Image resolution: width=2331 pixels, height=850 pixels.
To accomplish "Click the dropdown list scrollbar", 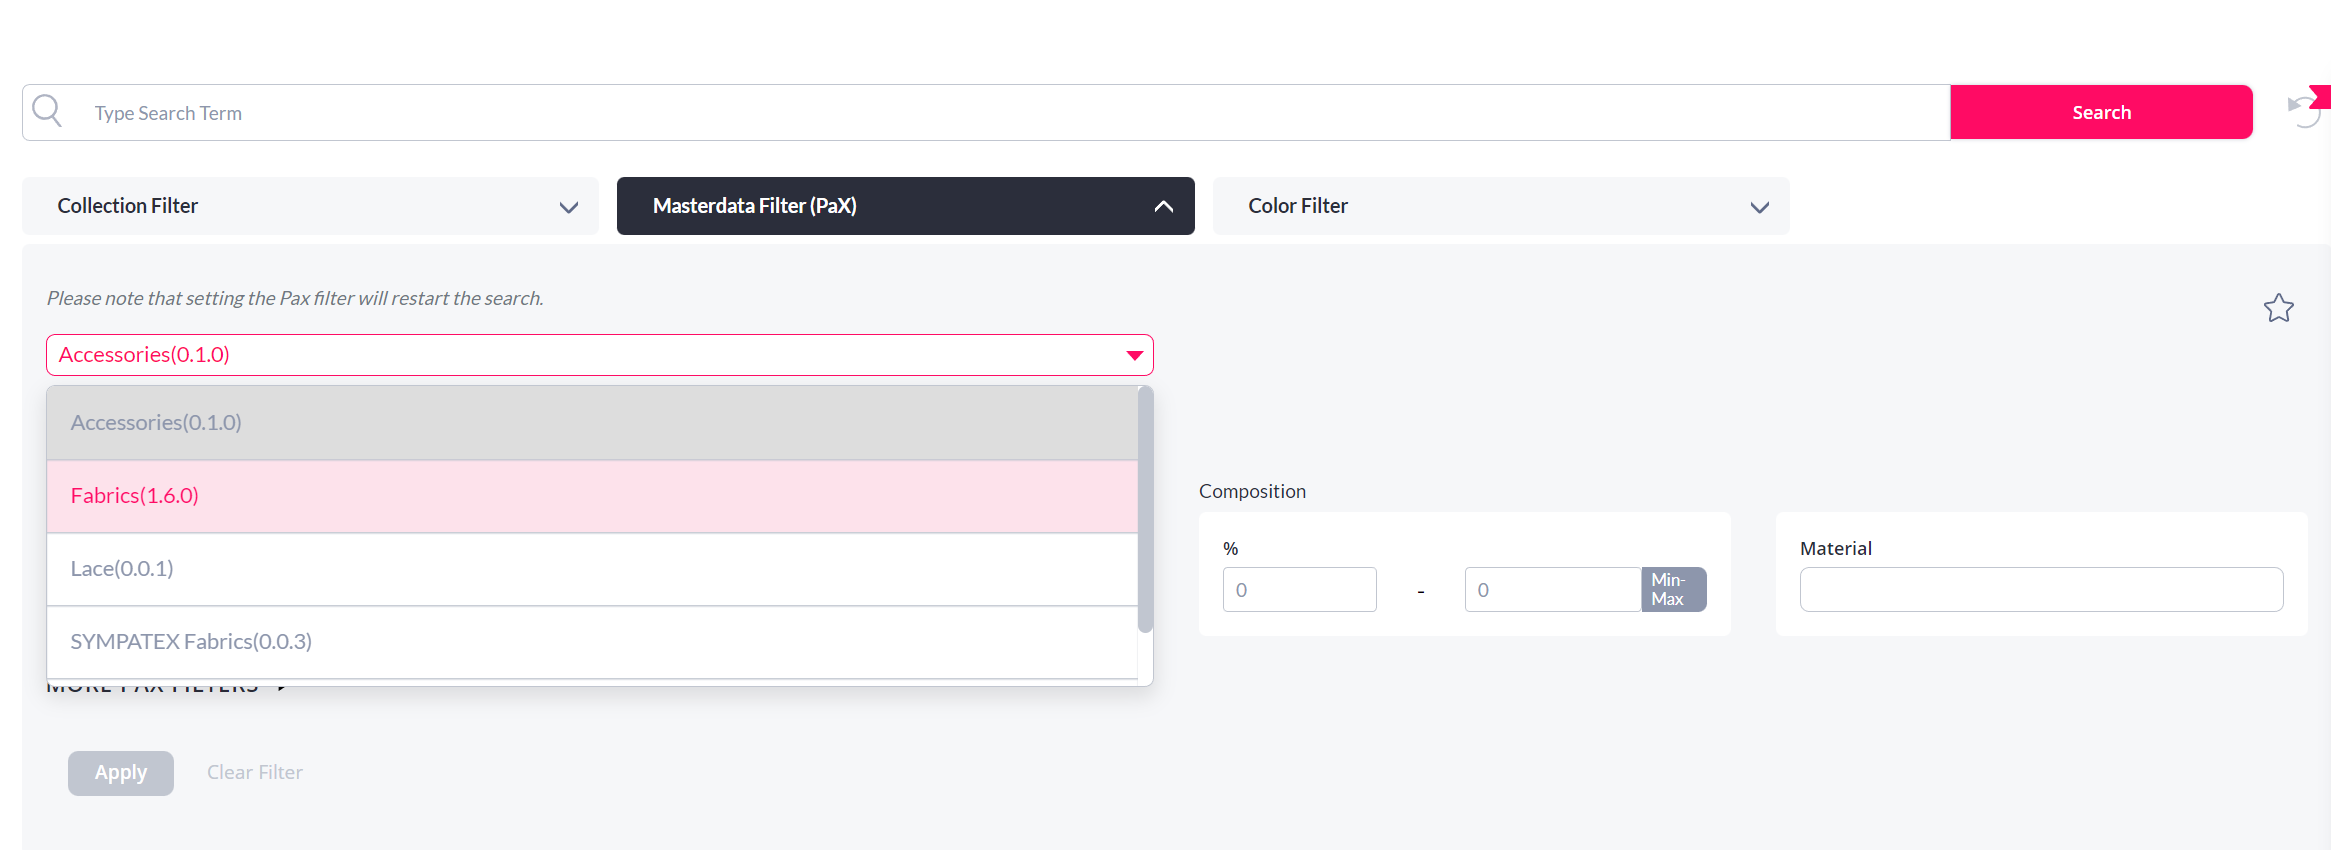I will (x=1145, y=510).
